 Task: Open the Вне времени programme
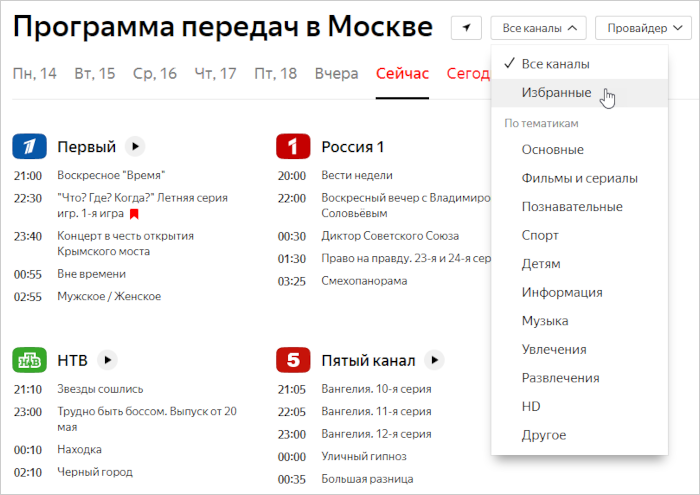[92, 274]
